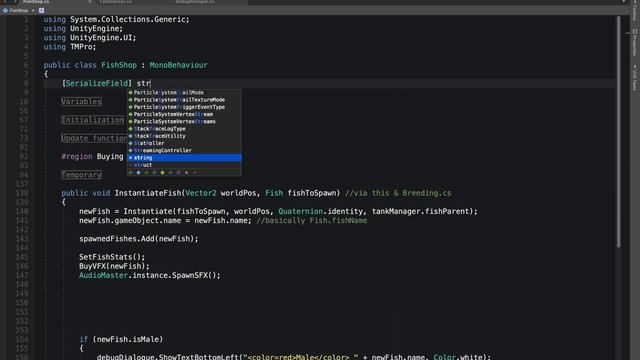Select ParticleSystemTrailMode at top of list

[x=184, y=93]
